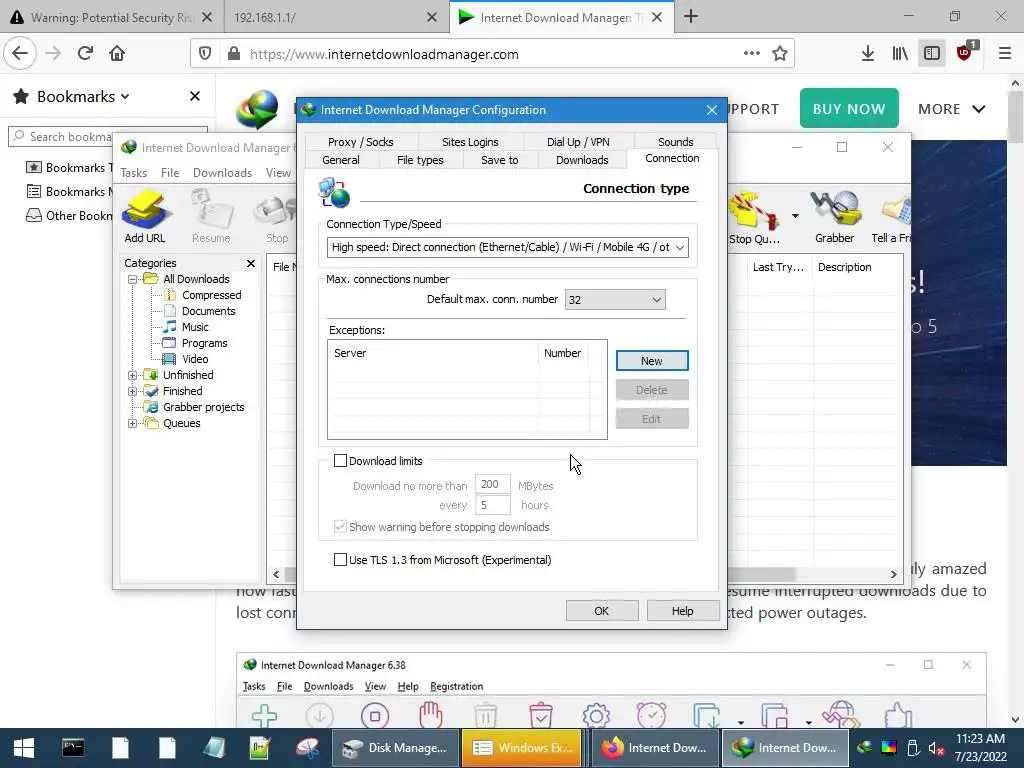Image resolution: width=1024 pixels, height=768 pixels.
Task: Open the Firefox library icon
Action: (x=900, y=54)
